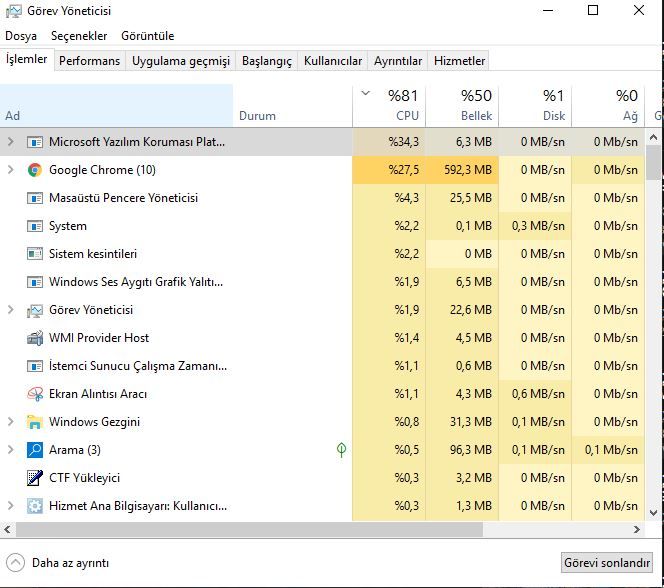Open the Görüntüle menu

pyautogui.click(x=147, y=36)
